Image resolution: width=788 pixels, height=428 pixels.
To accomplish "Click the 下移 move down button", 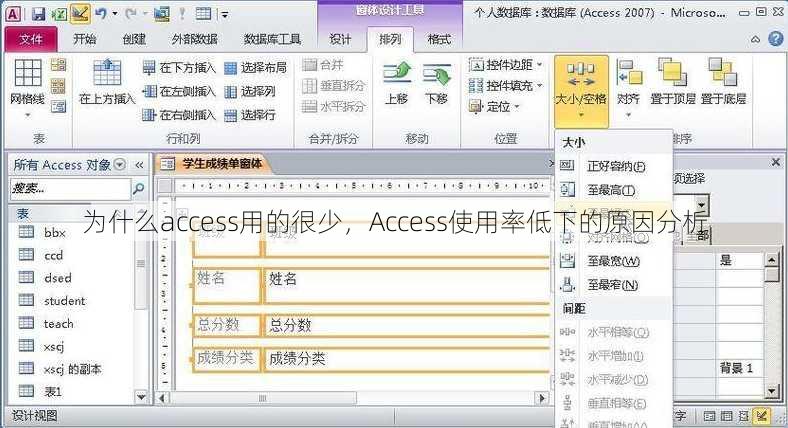I will click(x=436, y=84).
